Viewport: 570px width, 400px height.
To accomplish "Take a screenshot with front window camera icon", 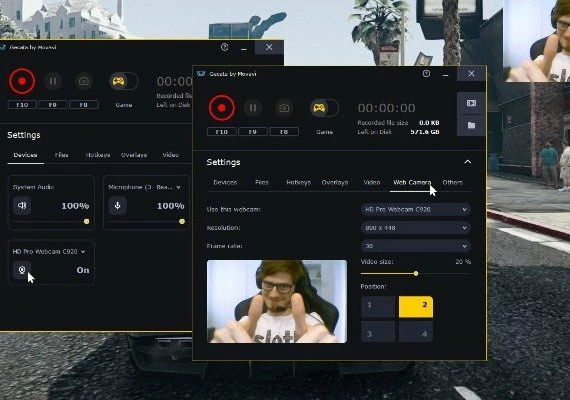I will tap(284, 108).
